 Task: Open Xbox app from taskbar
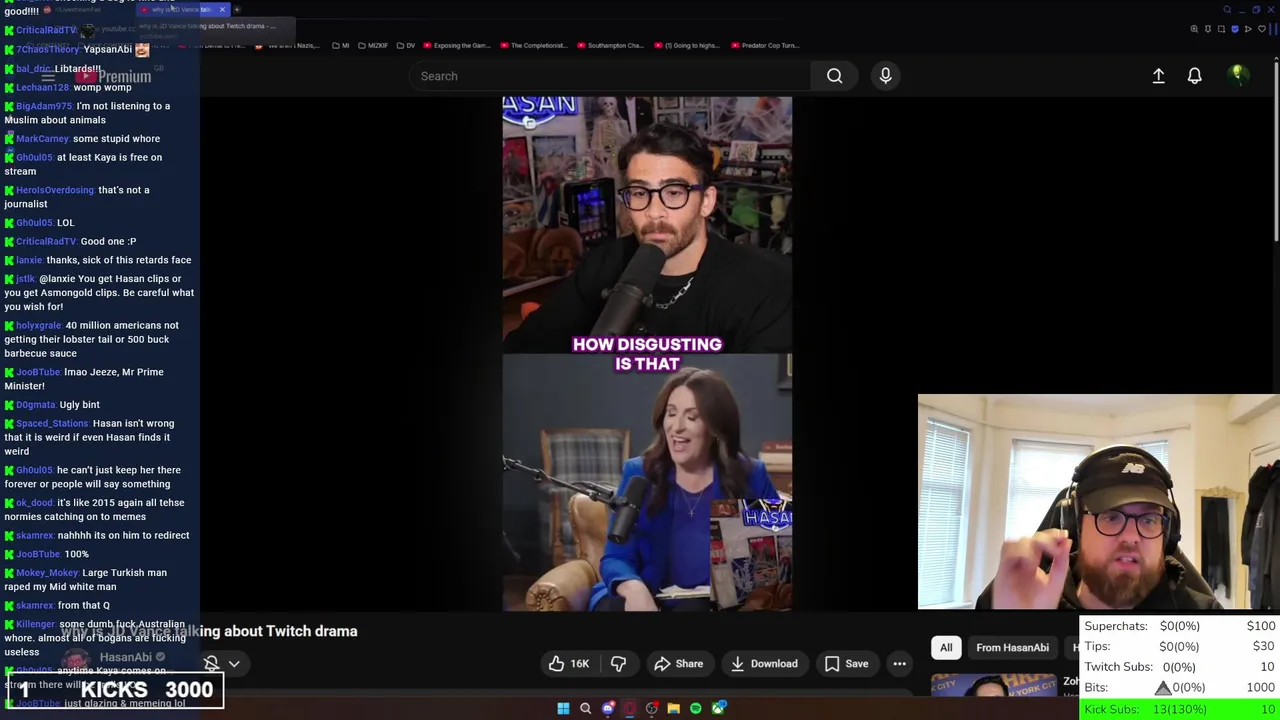coord(717,709)
